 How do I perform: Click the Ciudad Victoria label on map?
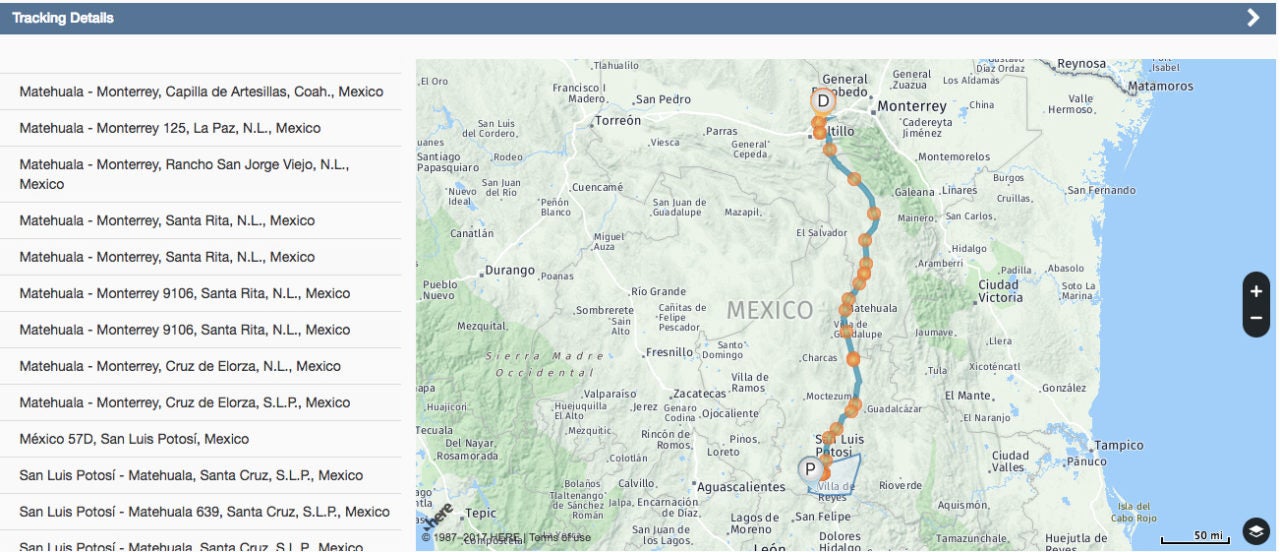(1000, 291)
